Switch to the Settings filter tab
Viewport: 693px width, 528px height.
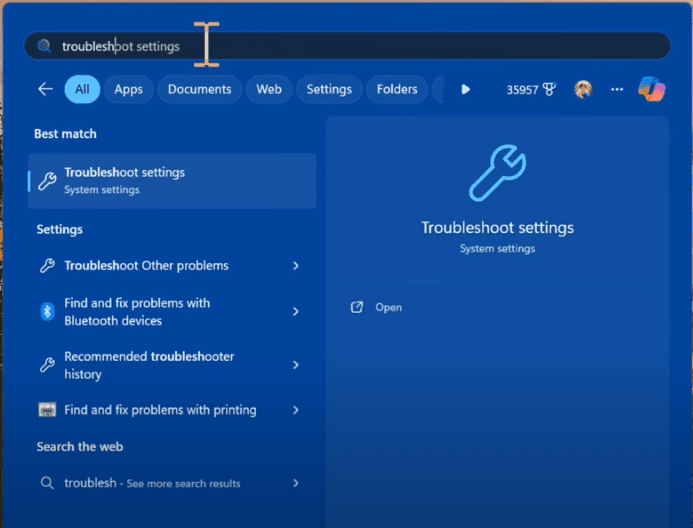(329, 89)
